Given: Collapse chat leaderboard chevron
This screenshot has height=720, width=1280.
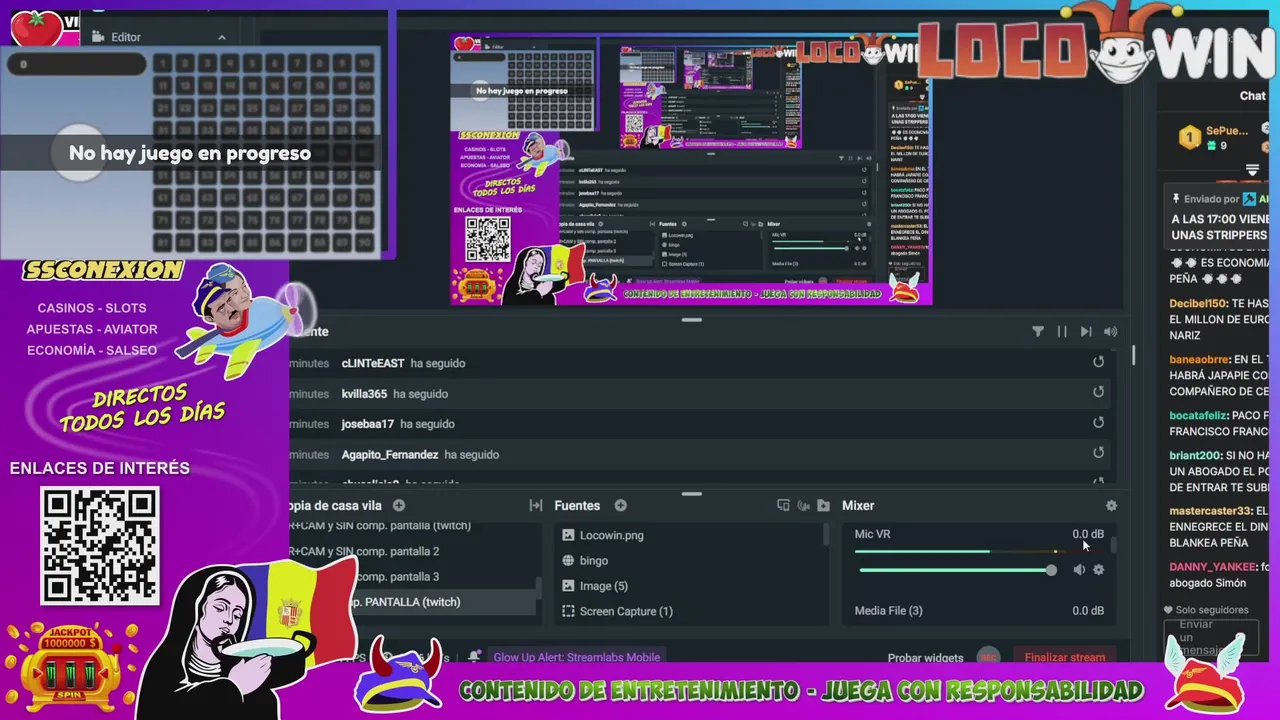Looking at the screenshot, I should pyautogui.click(x=1252, y=170).
